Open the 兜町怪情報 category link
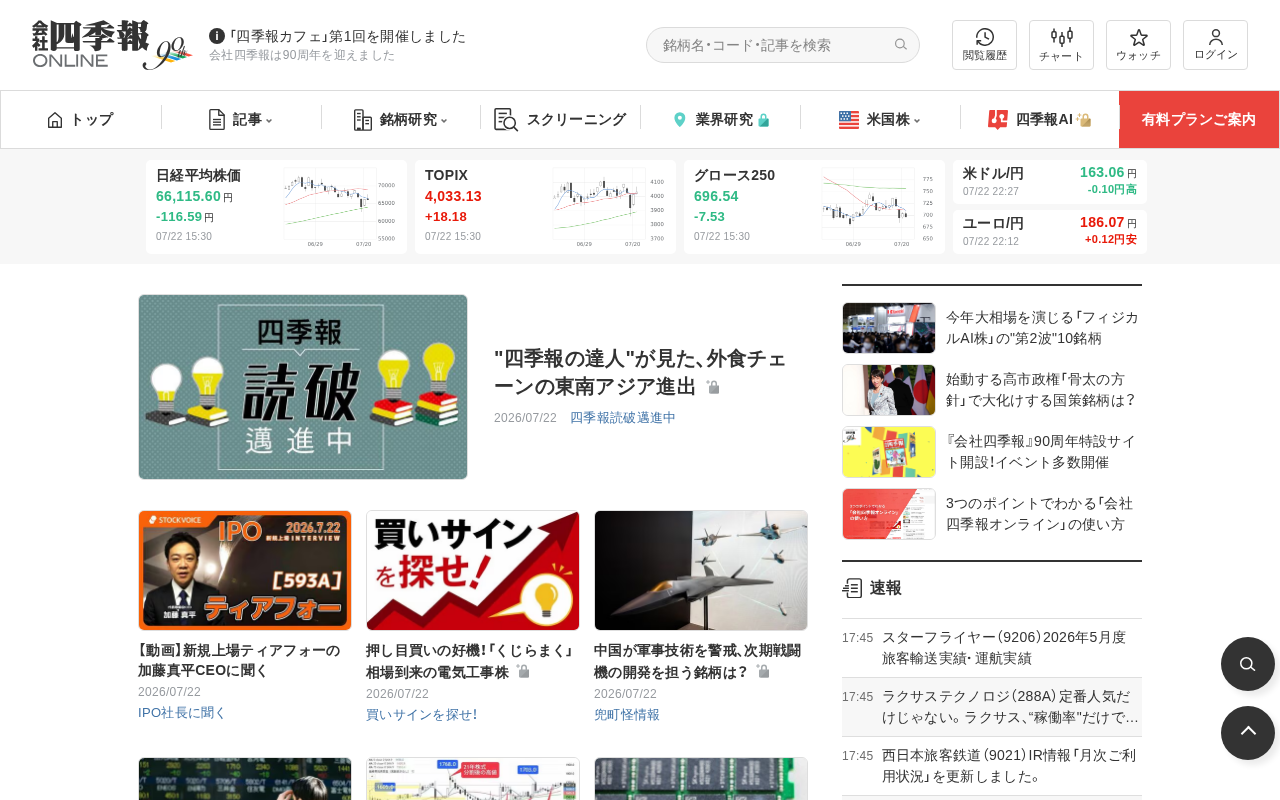Screen dimensions: 1280x800 [x=627, y=715]
